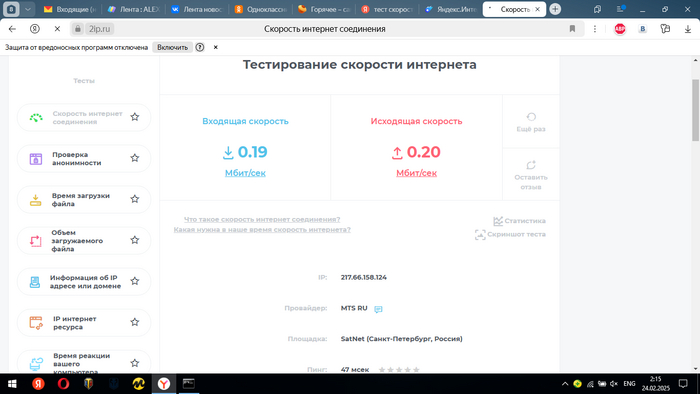Viewport: 700px width, 394px height.
Task: Open Opera from the taskbar
Action: [63, 384]
